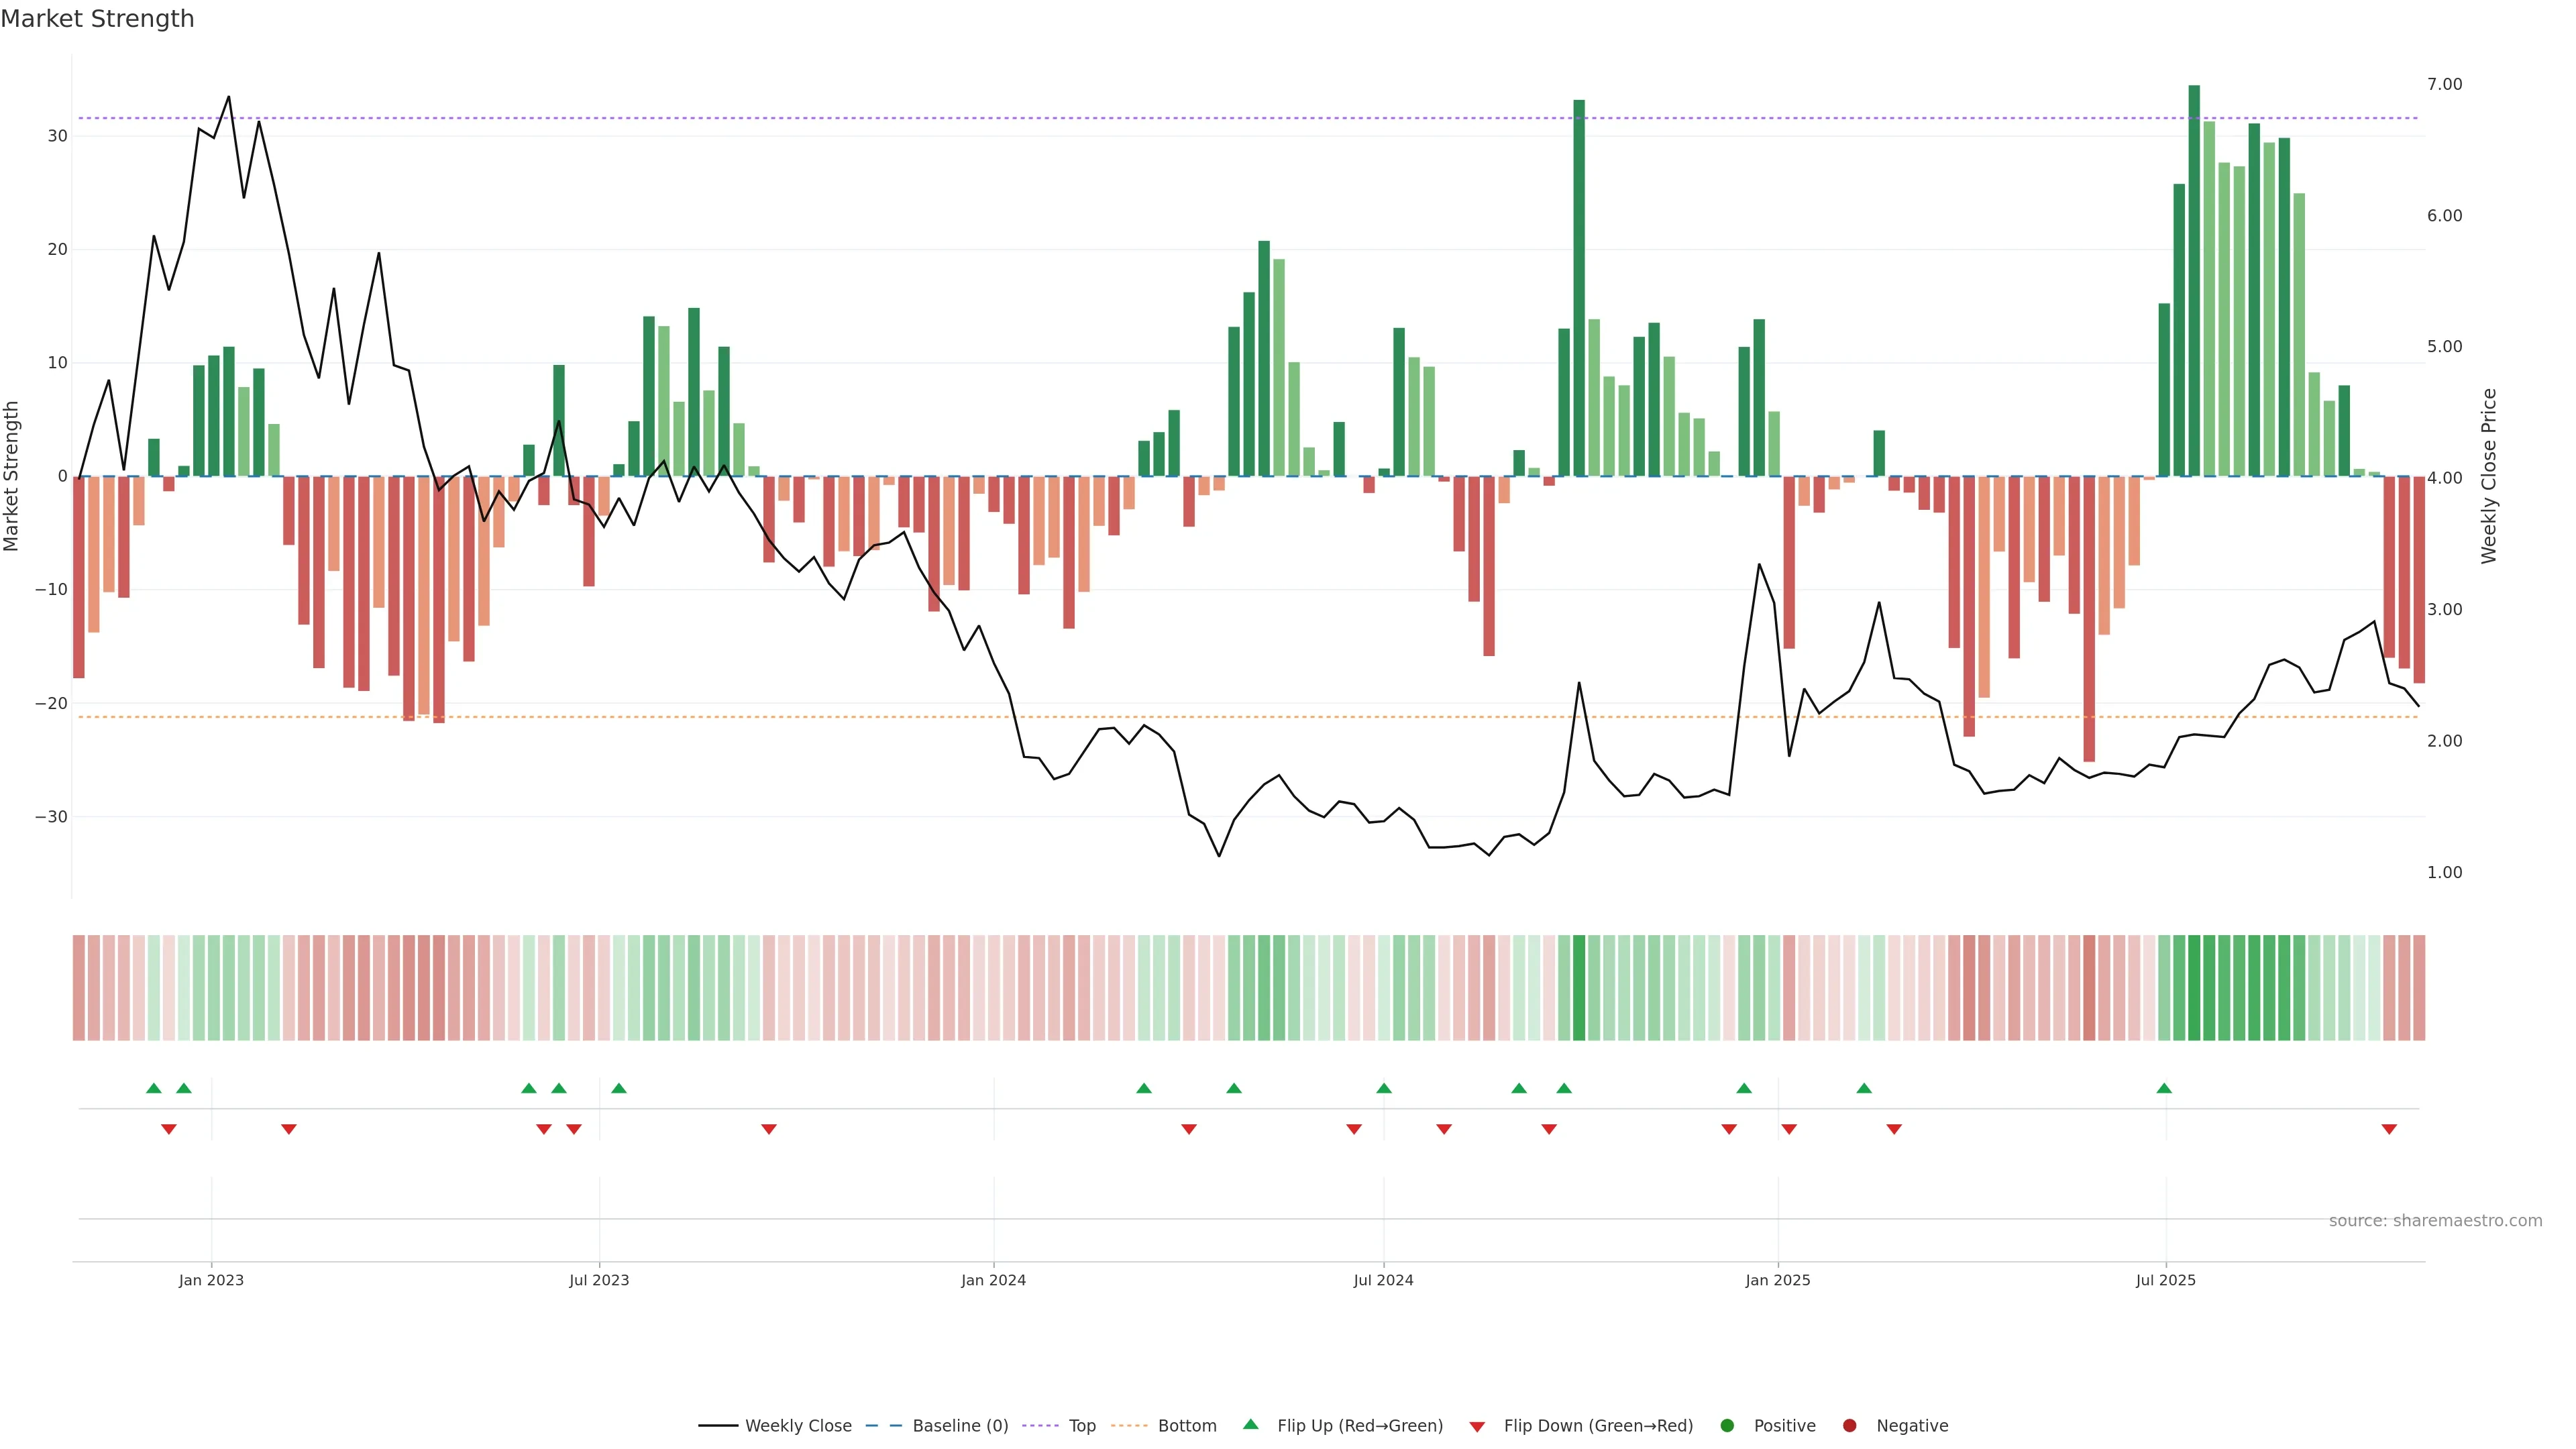The height and width of the screenshot is (1449, 2576).
Task: Click the green Positive circle in the legend
Action: coord(1727,1425)
